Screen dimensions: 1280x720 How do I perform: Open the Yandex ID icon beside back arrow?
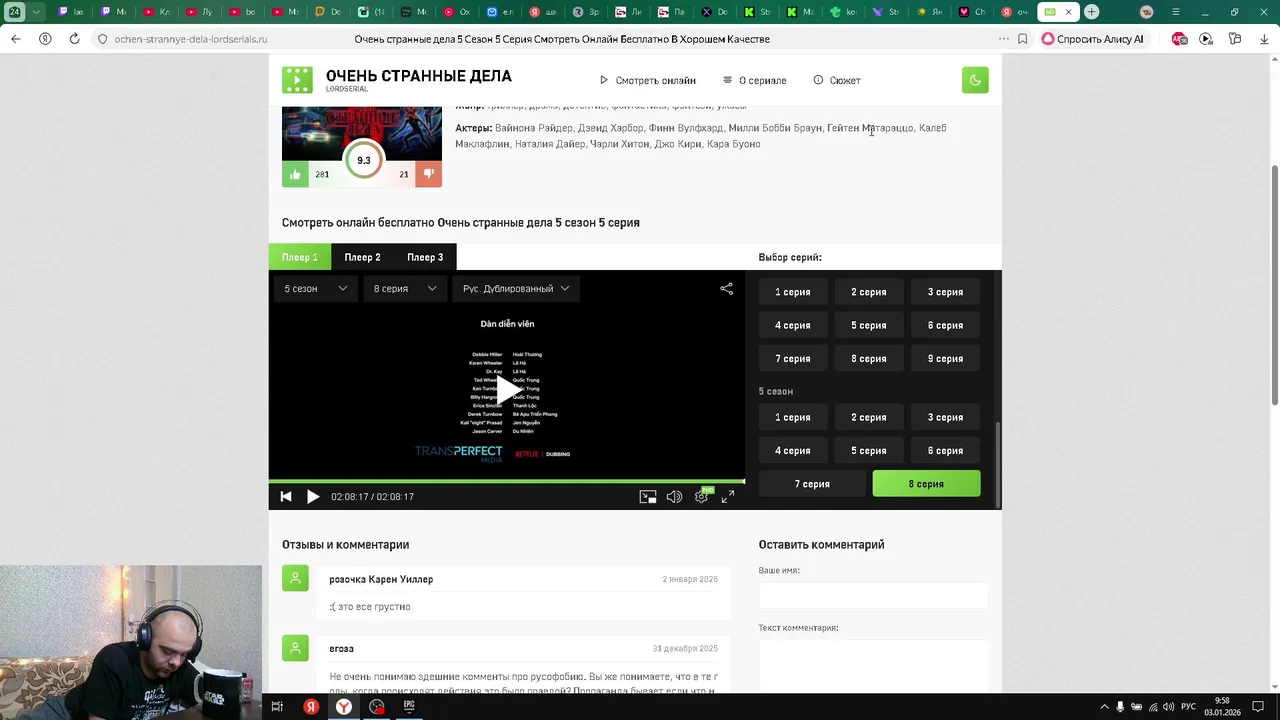(x=45, y=39)
